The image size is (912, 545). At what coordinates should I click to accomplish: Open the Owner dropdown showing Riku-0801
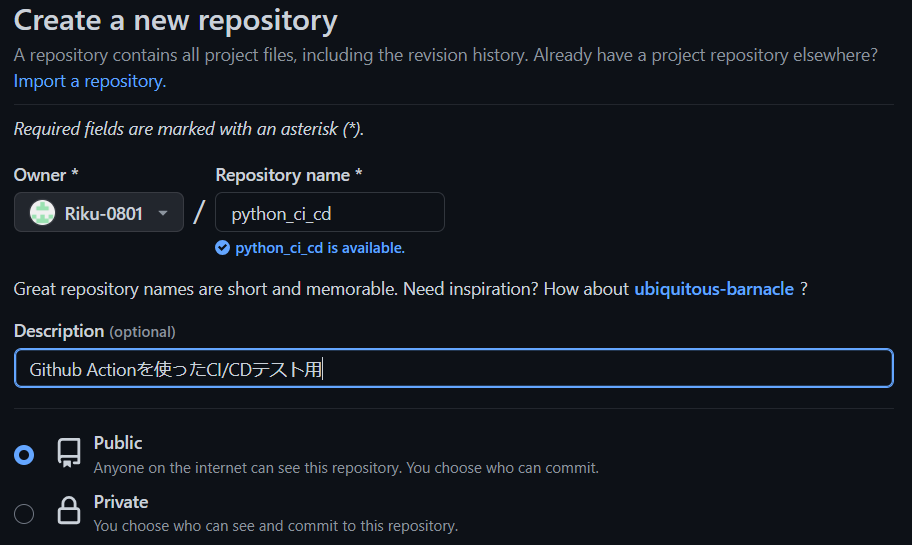(99, 213)
